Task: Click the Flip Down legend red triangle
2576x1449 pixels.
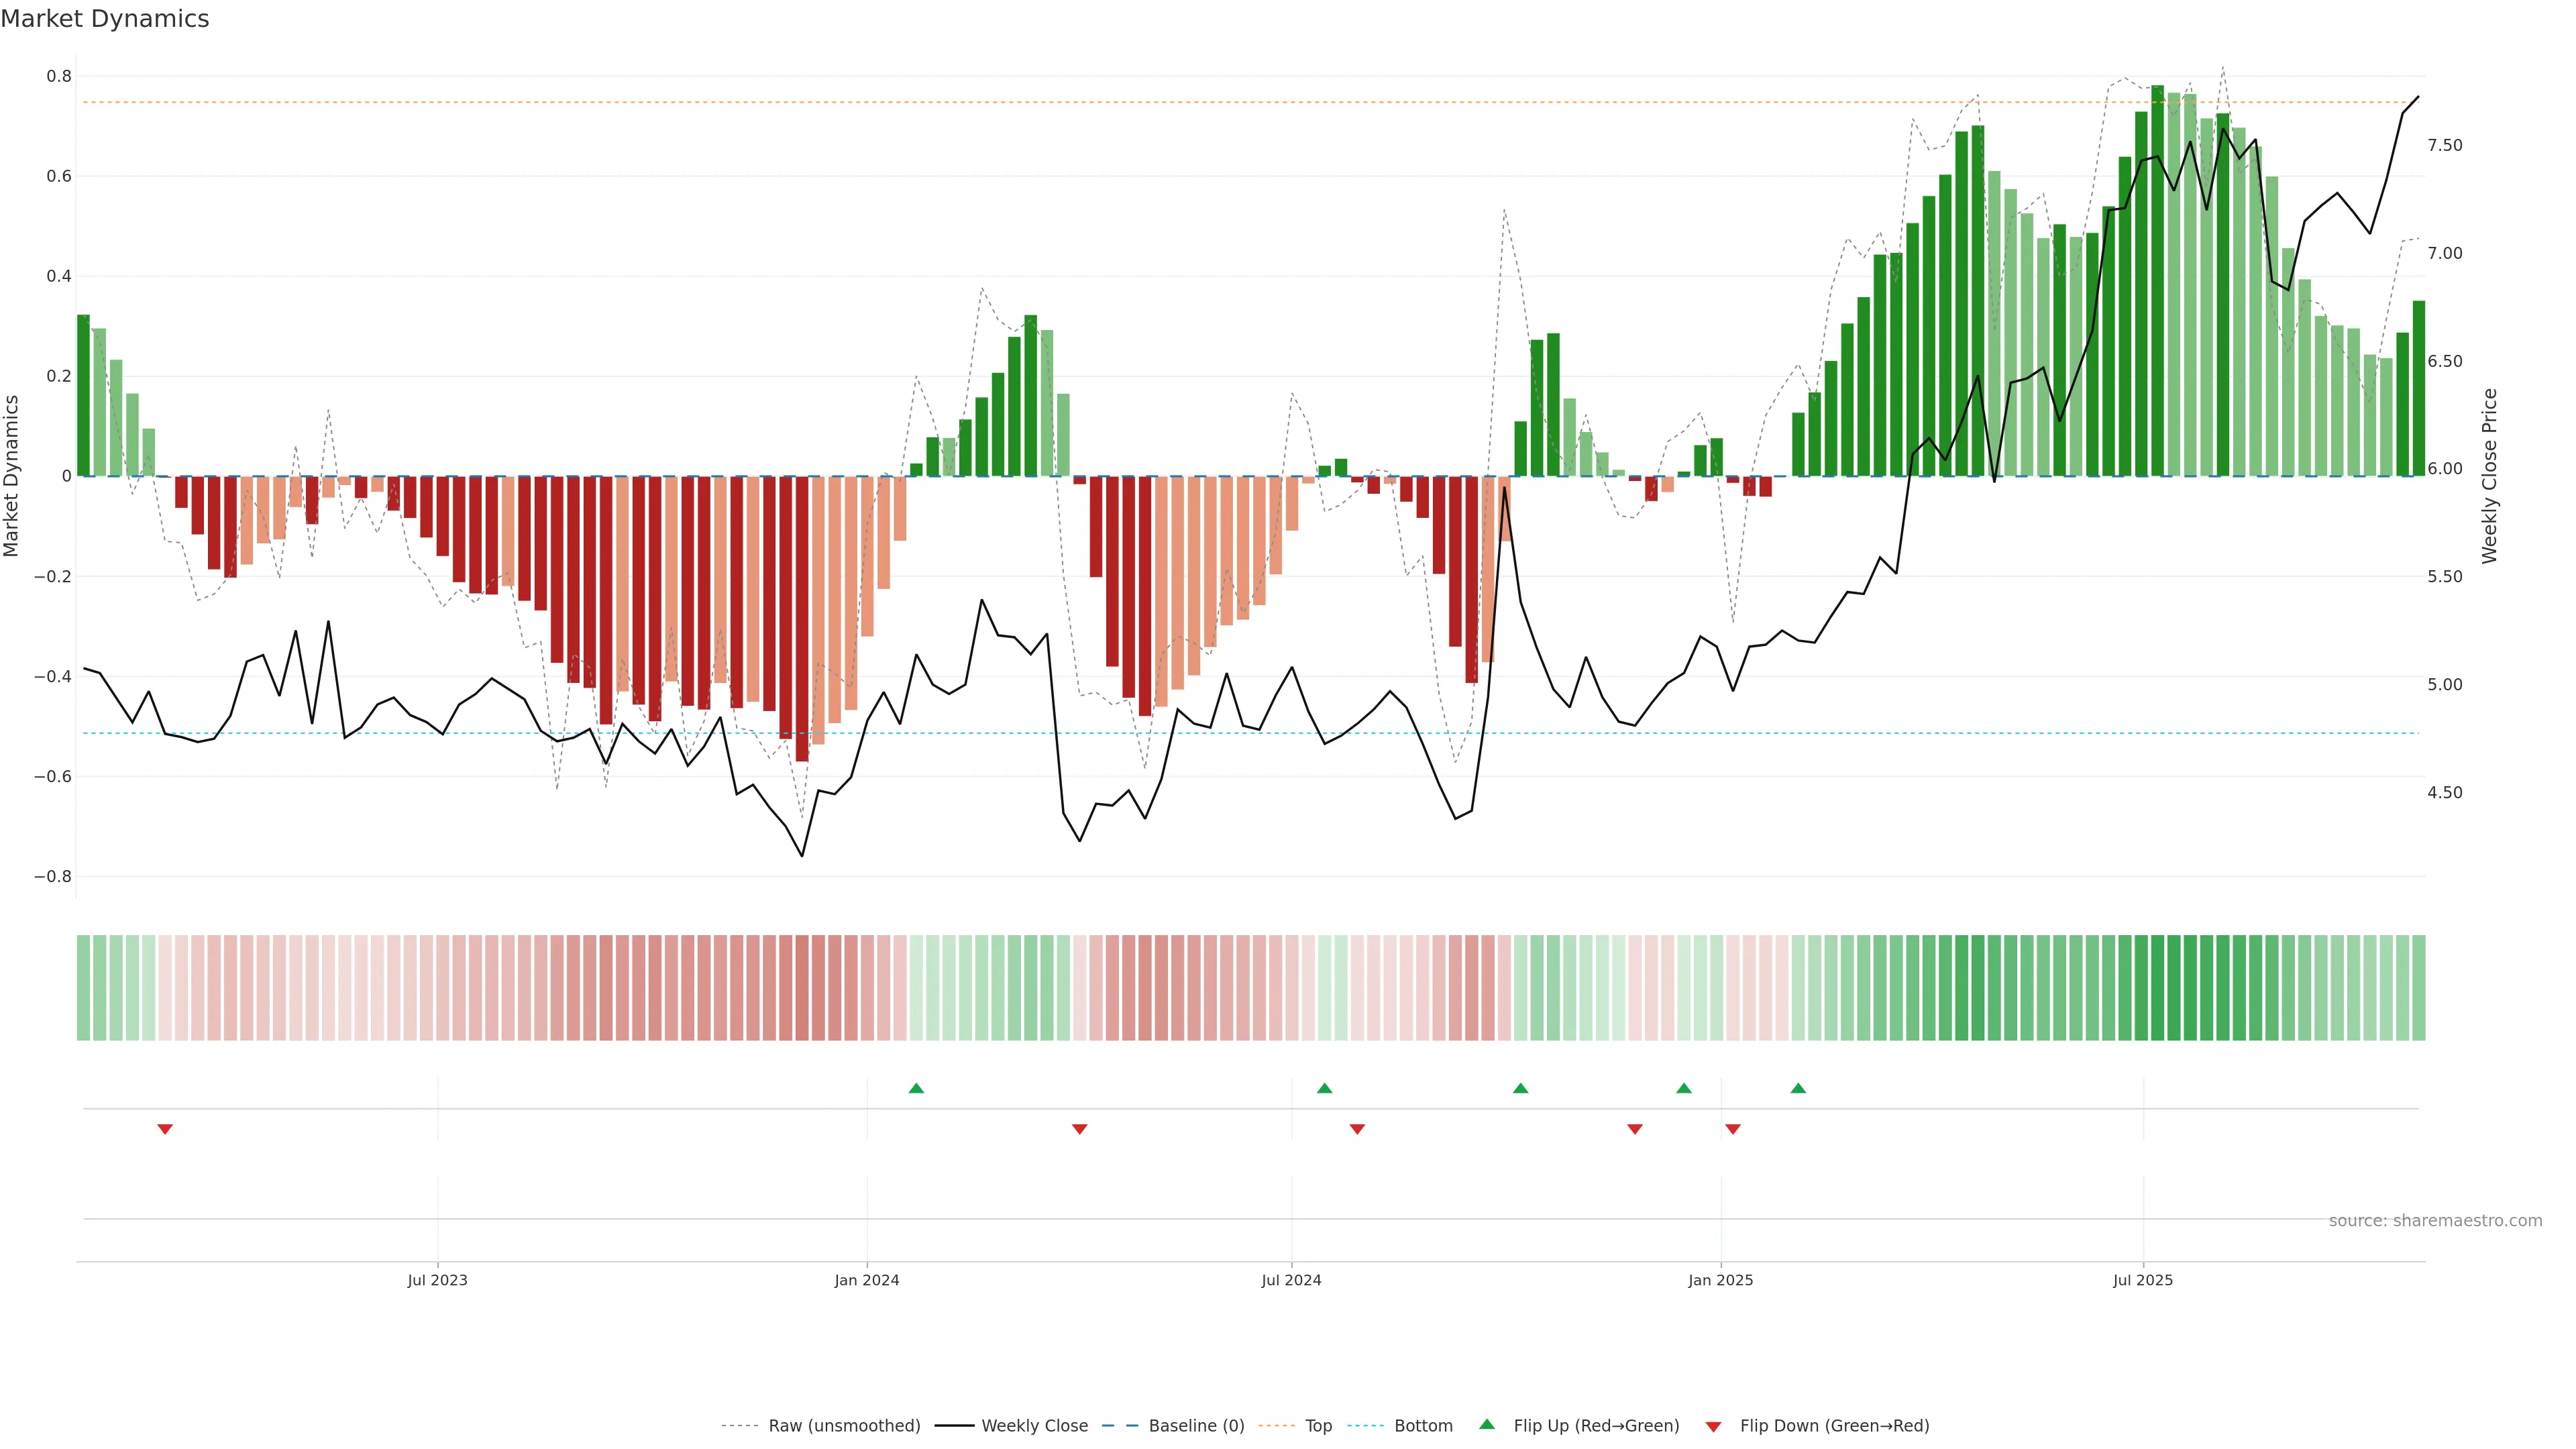Action: 1713,1426
